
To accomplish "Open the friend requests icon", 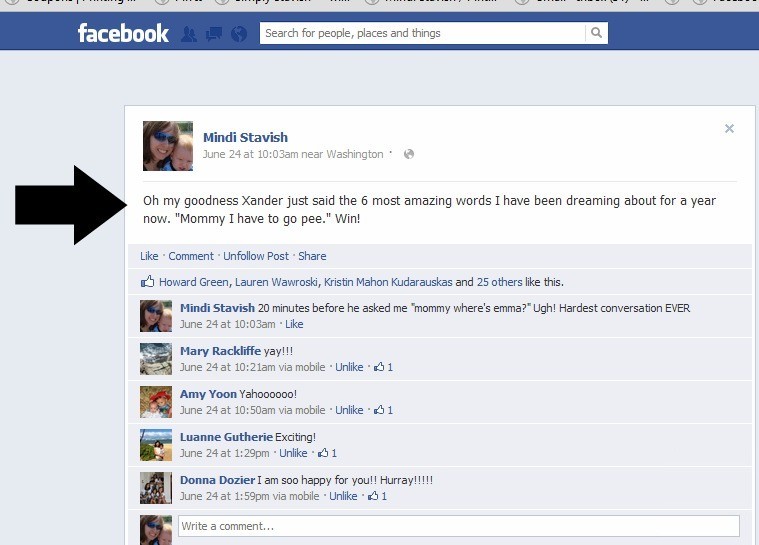I will click(x=189, y=34).
